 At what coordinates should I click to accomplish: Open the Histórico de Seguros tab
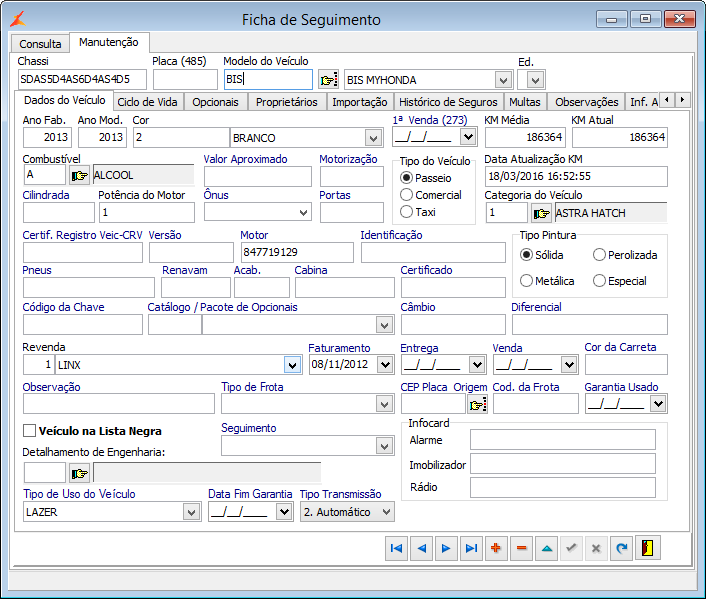pyautogui.click(x=447, y=102)
